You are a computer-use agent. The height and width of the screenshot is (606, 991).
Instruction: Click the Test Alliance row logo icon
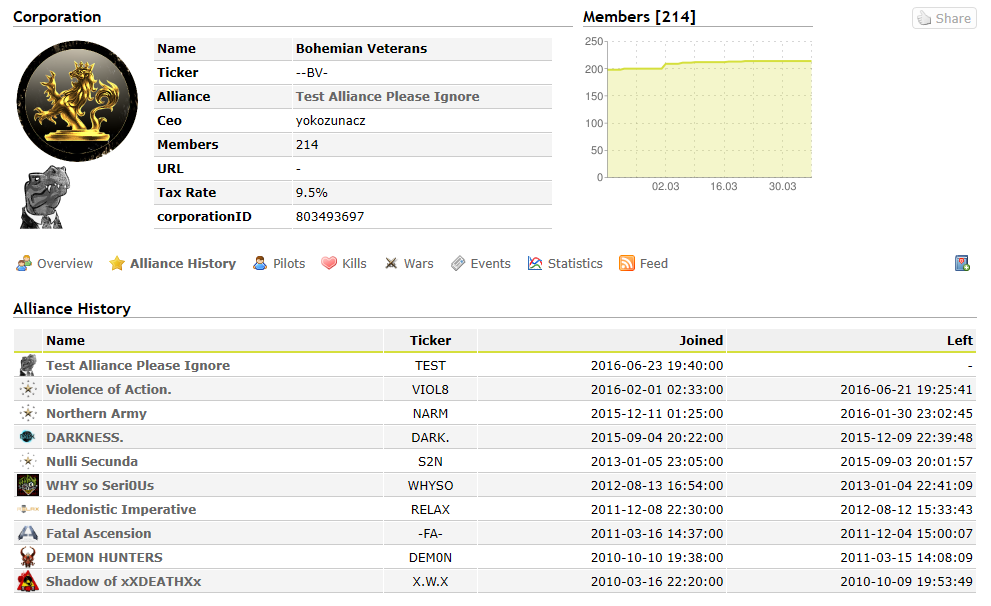(28, 365)
